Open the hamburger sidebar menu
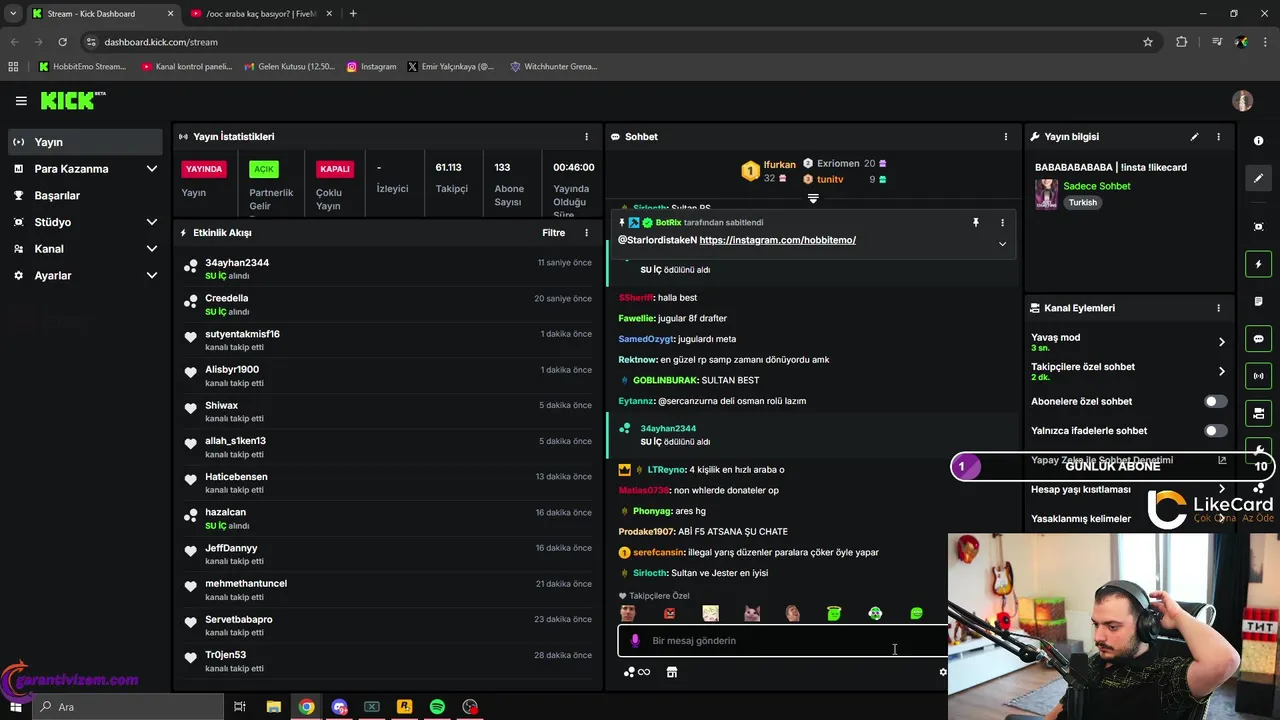 pos(21,101)
